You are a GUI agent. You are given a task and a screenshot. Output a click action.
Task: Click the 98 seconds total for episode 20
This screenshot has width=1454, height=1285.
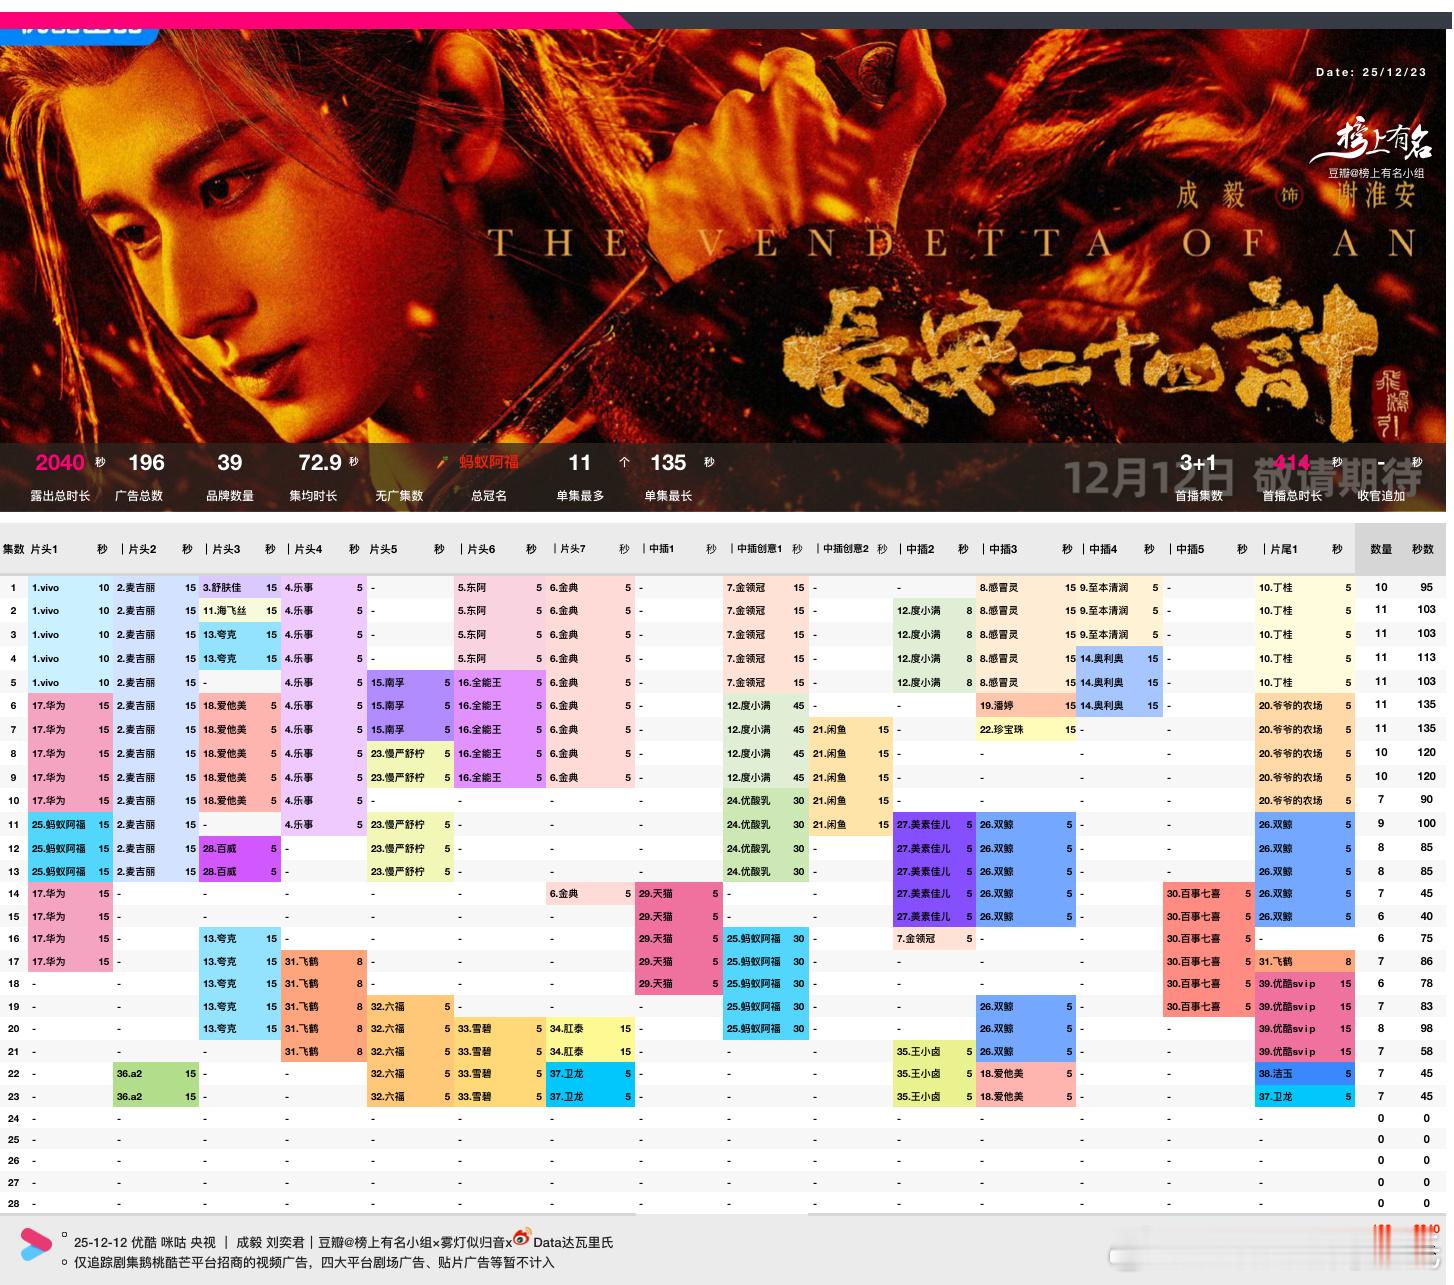(x=1426, y=1028)
